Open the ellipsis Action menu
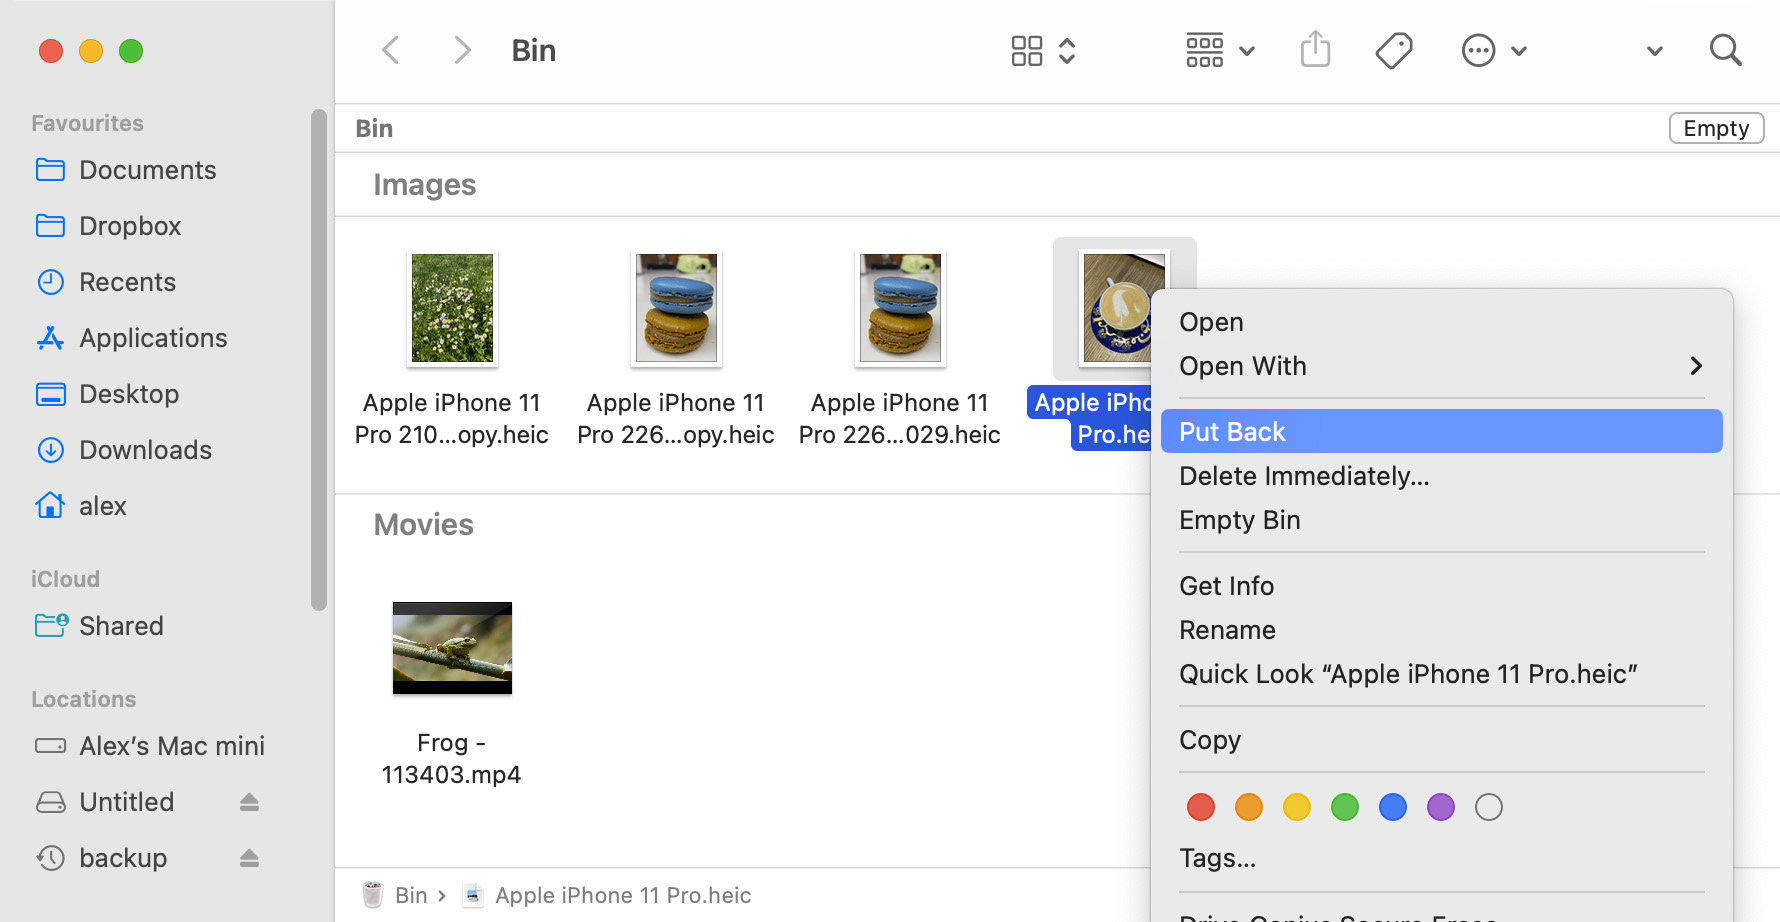Screen dimensions: 1780x922 click(x=1494, y=50)
